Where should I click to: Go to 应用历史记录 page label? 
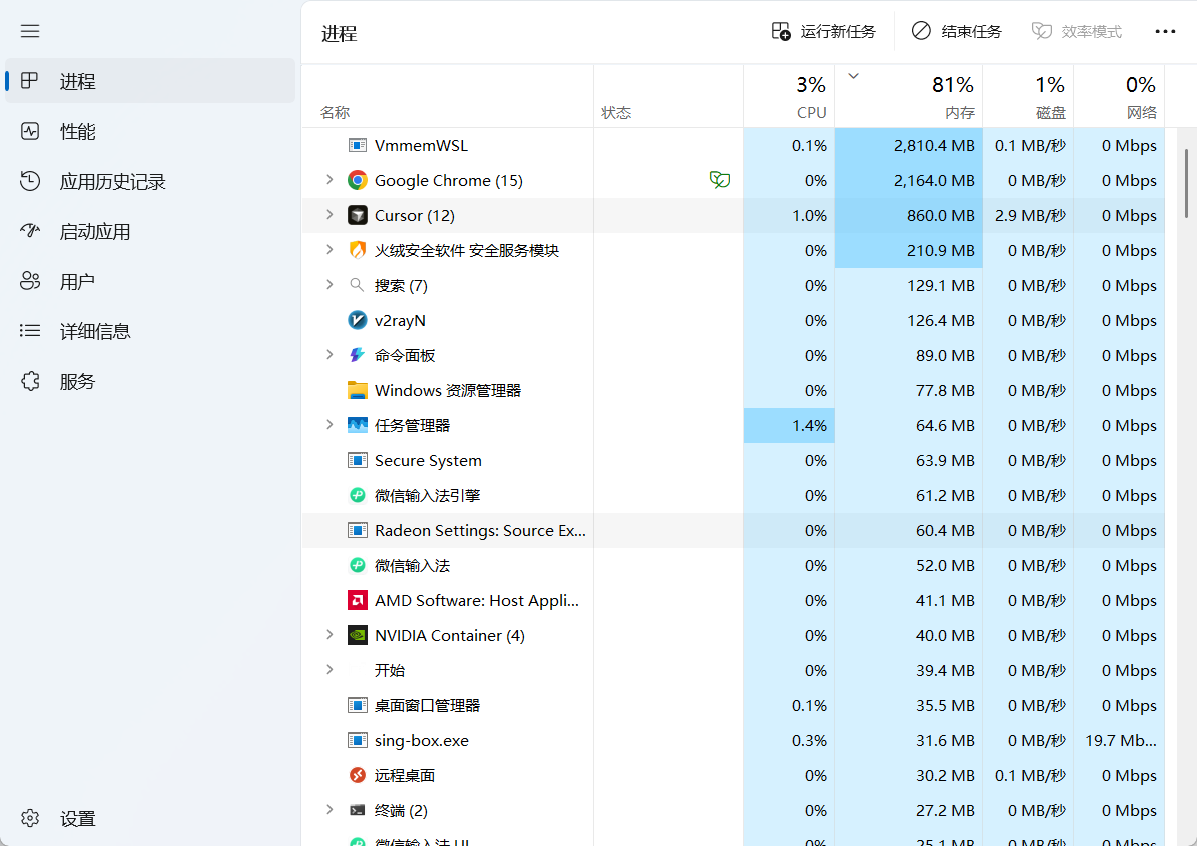113,182
